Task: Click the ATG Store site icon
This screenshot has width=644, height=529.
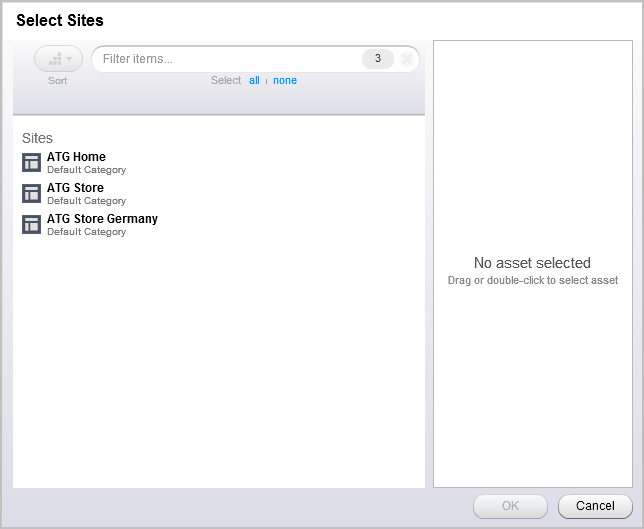Action: 31,193
